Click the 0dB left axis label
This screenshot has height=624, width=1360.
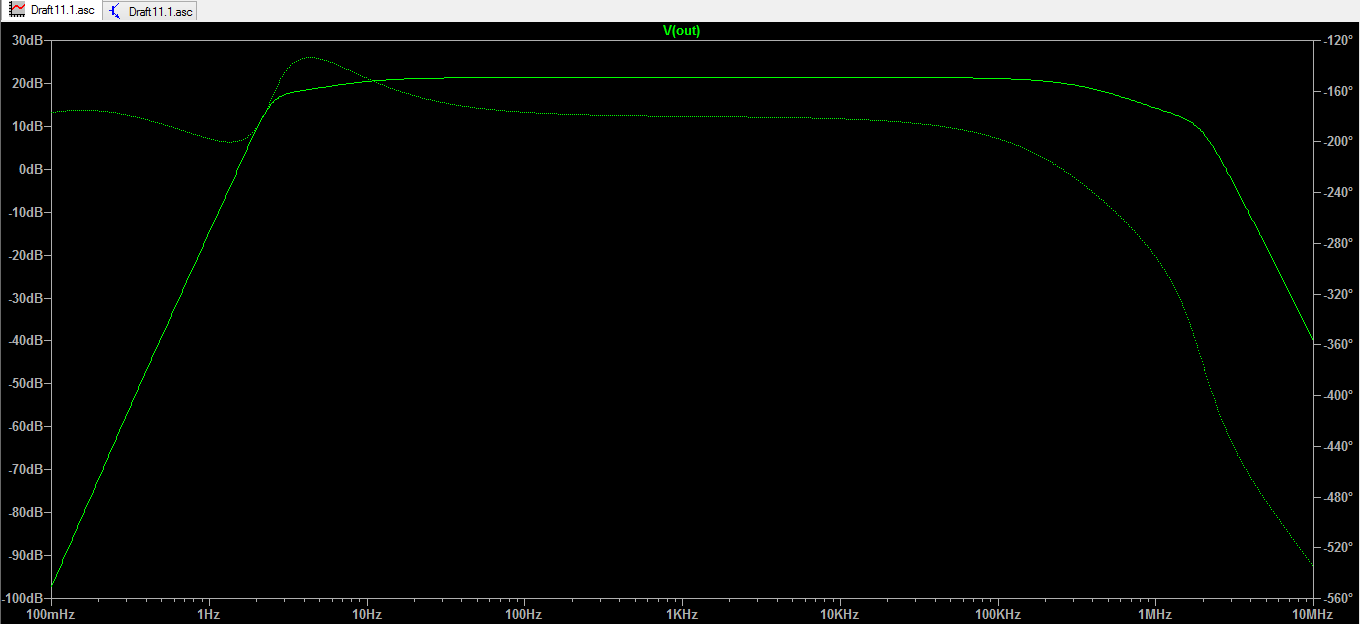coord(31,170)
